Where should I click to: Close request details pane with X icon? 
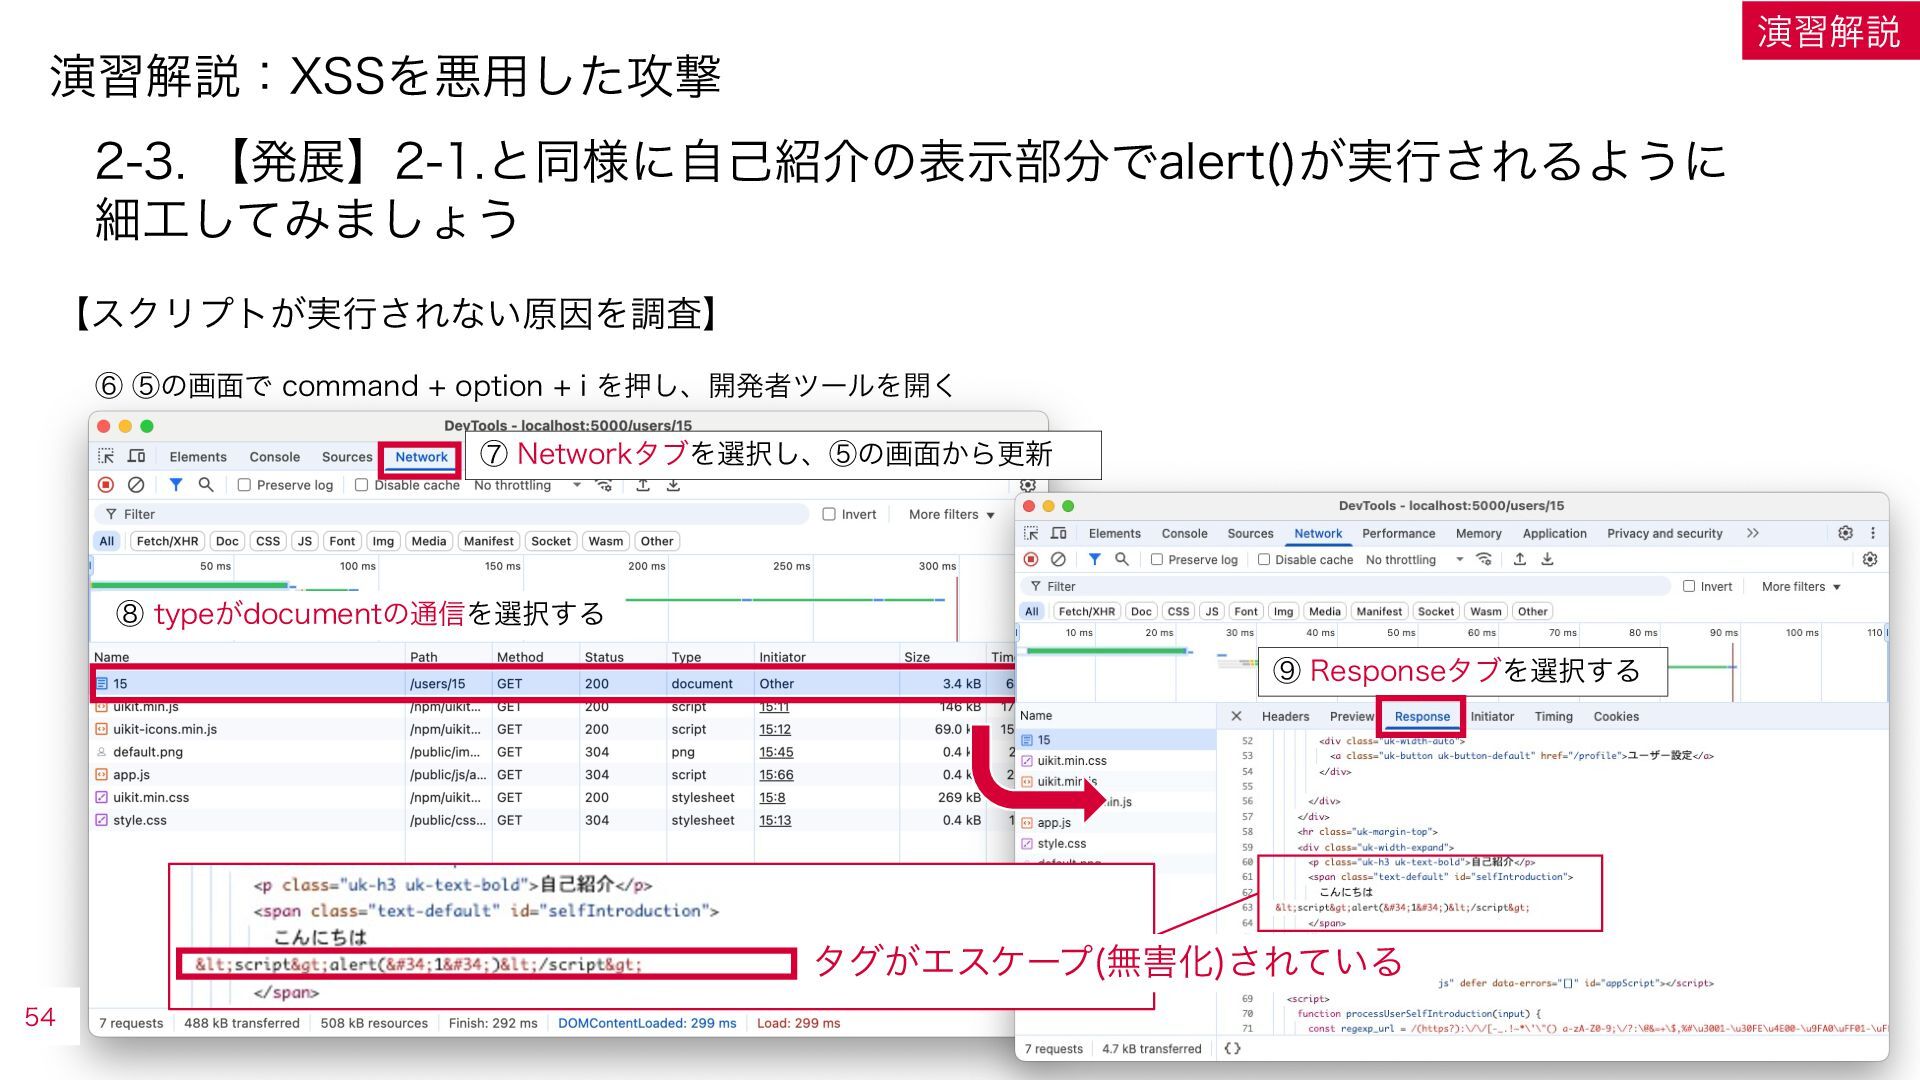1237,716
